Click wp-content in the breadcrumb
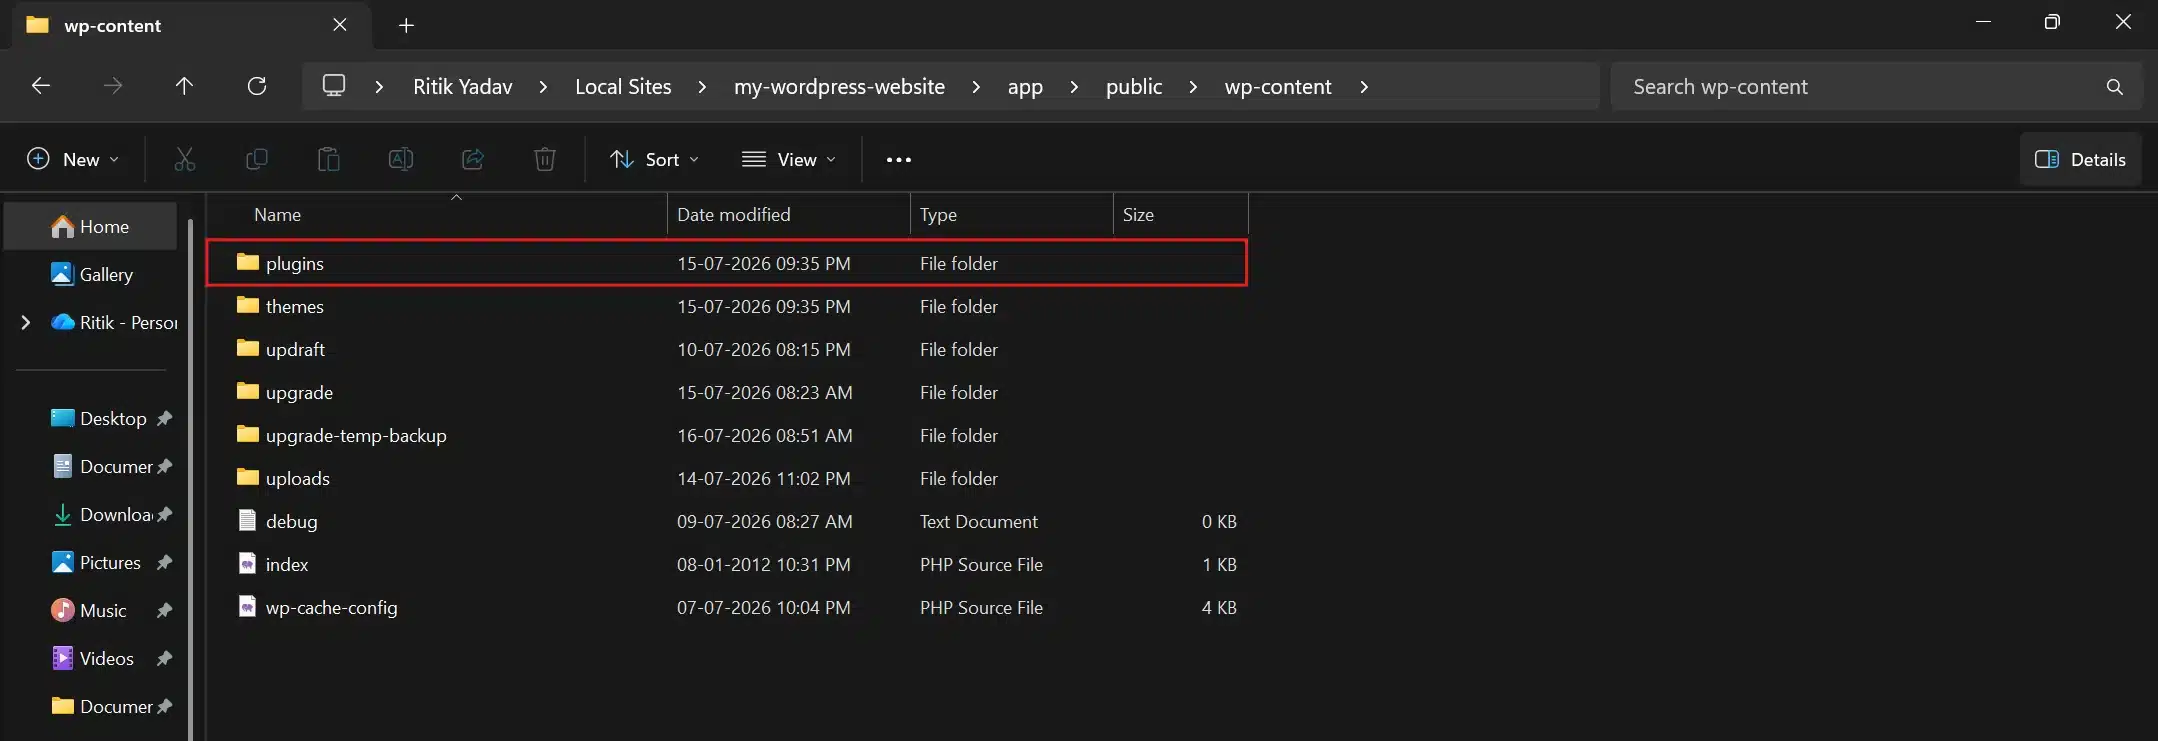Screen dimensions: 2158x741 pyautogui.click(x=1278, y=87)
